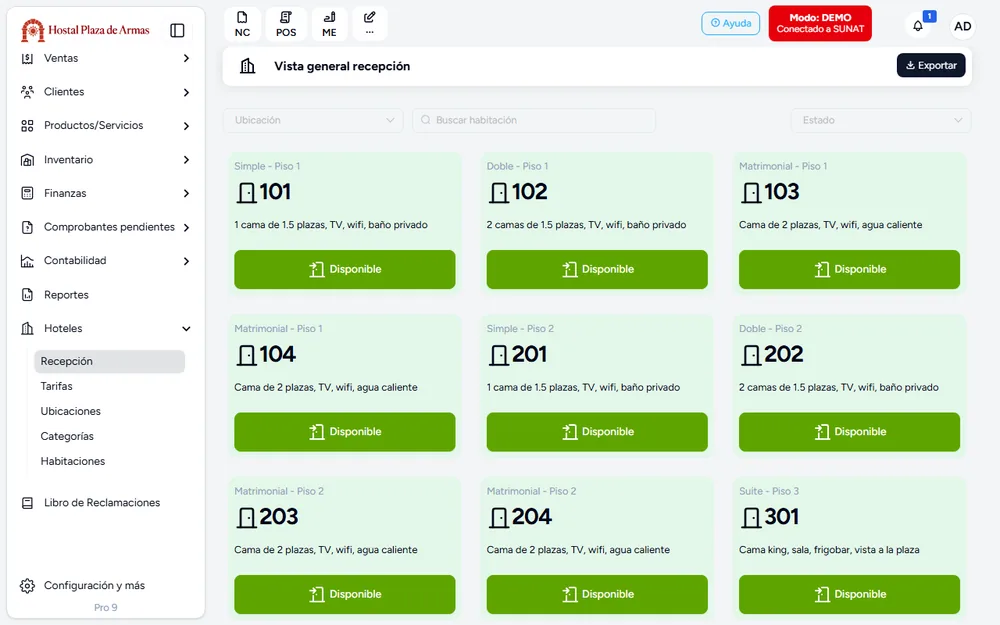
Task: Click the door icon of room 301
Action: [751, 517]
